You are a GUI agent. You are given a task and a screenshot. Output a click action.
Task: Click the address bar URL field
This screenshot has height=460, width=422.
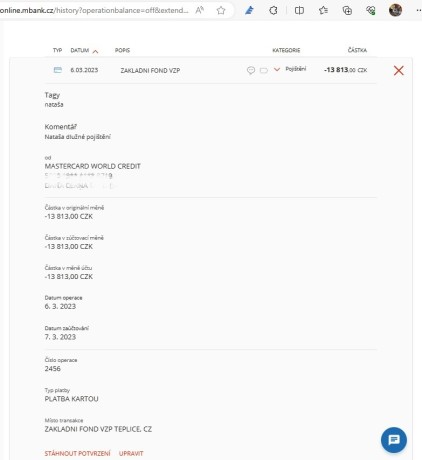pos(94,10)
